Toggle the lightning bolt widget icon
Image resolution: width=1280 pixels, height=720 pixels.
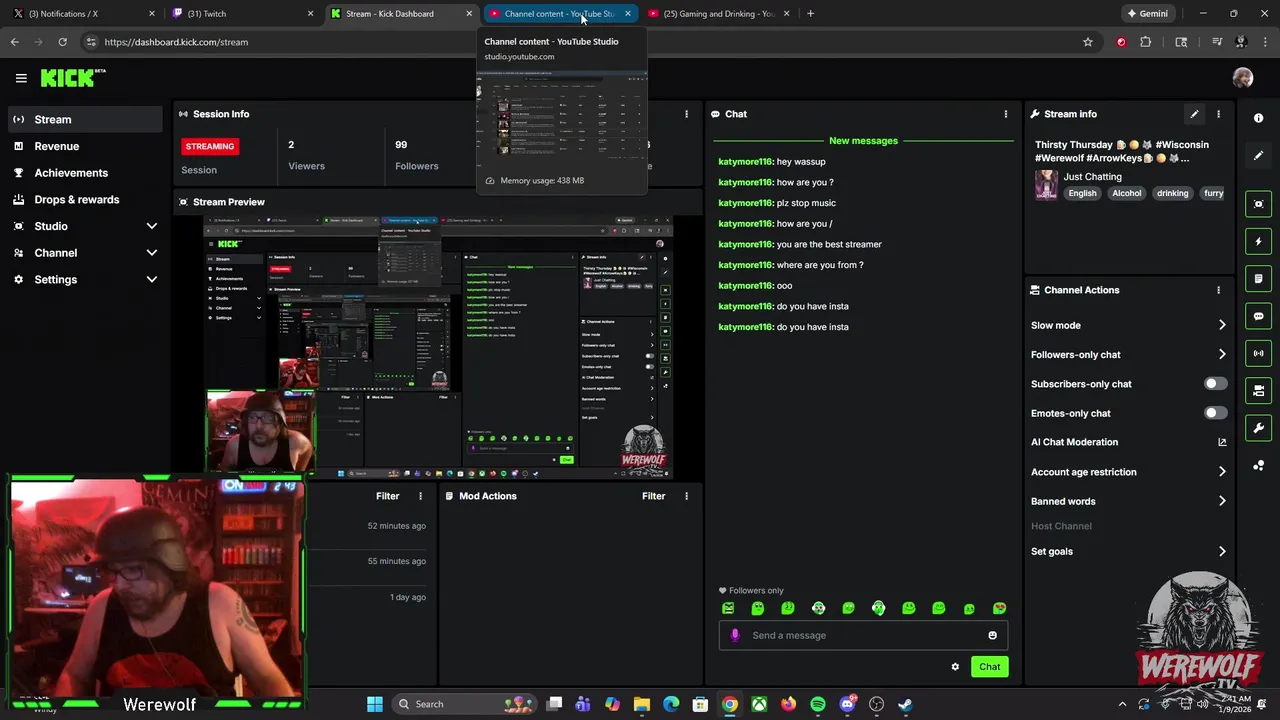[x=1259, y=241]
